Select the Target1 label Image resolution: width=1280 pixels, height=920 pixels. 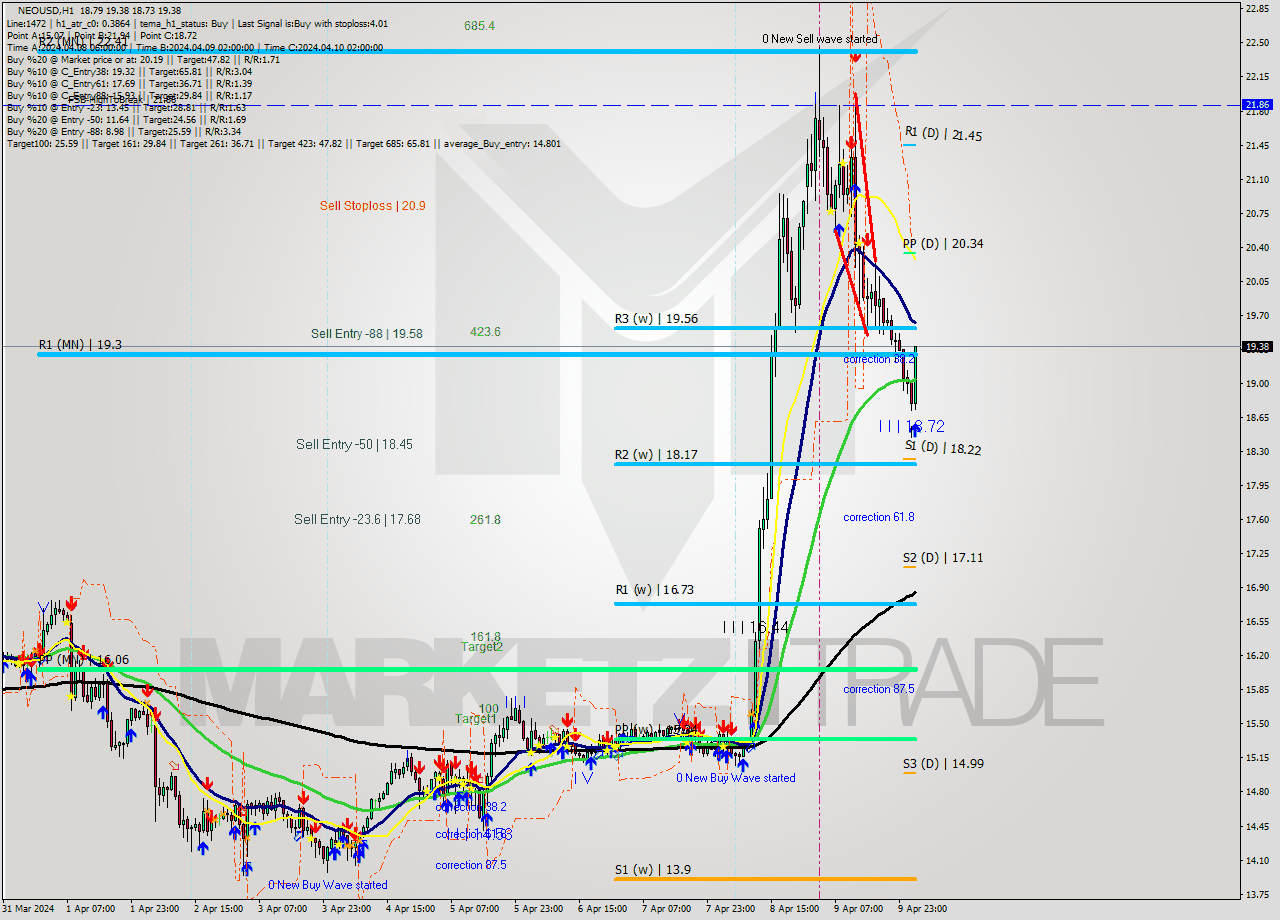pos(476,719)
